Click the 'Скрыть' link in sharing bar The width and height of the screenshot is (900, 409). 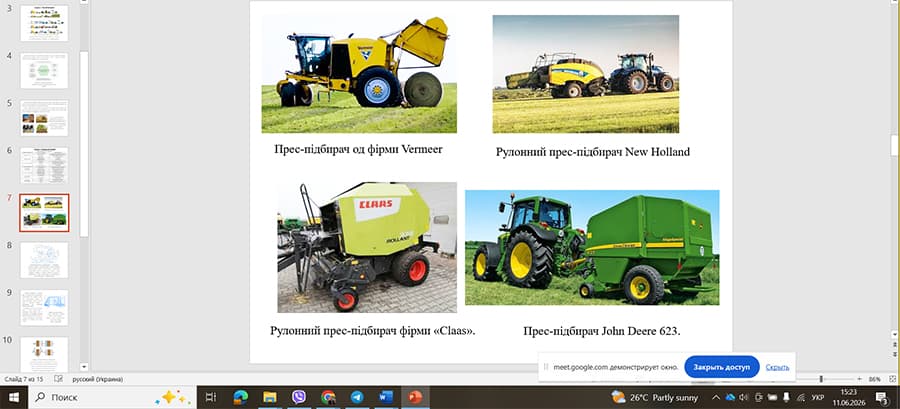777,367
